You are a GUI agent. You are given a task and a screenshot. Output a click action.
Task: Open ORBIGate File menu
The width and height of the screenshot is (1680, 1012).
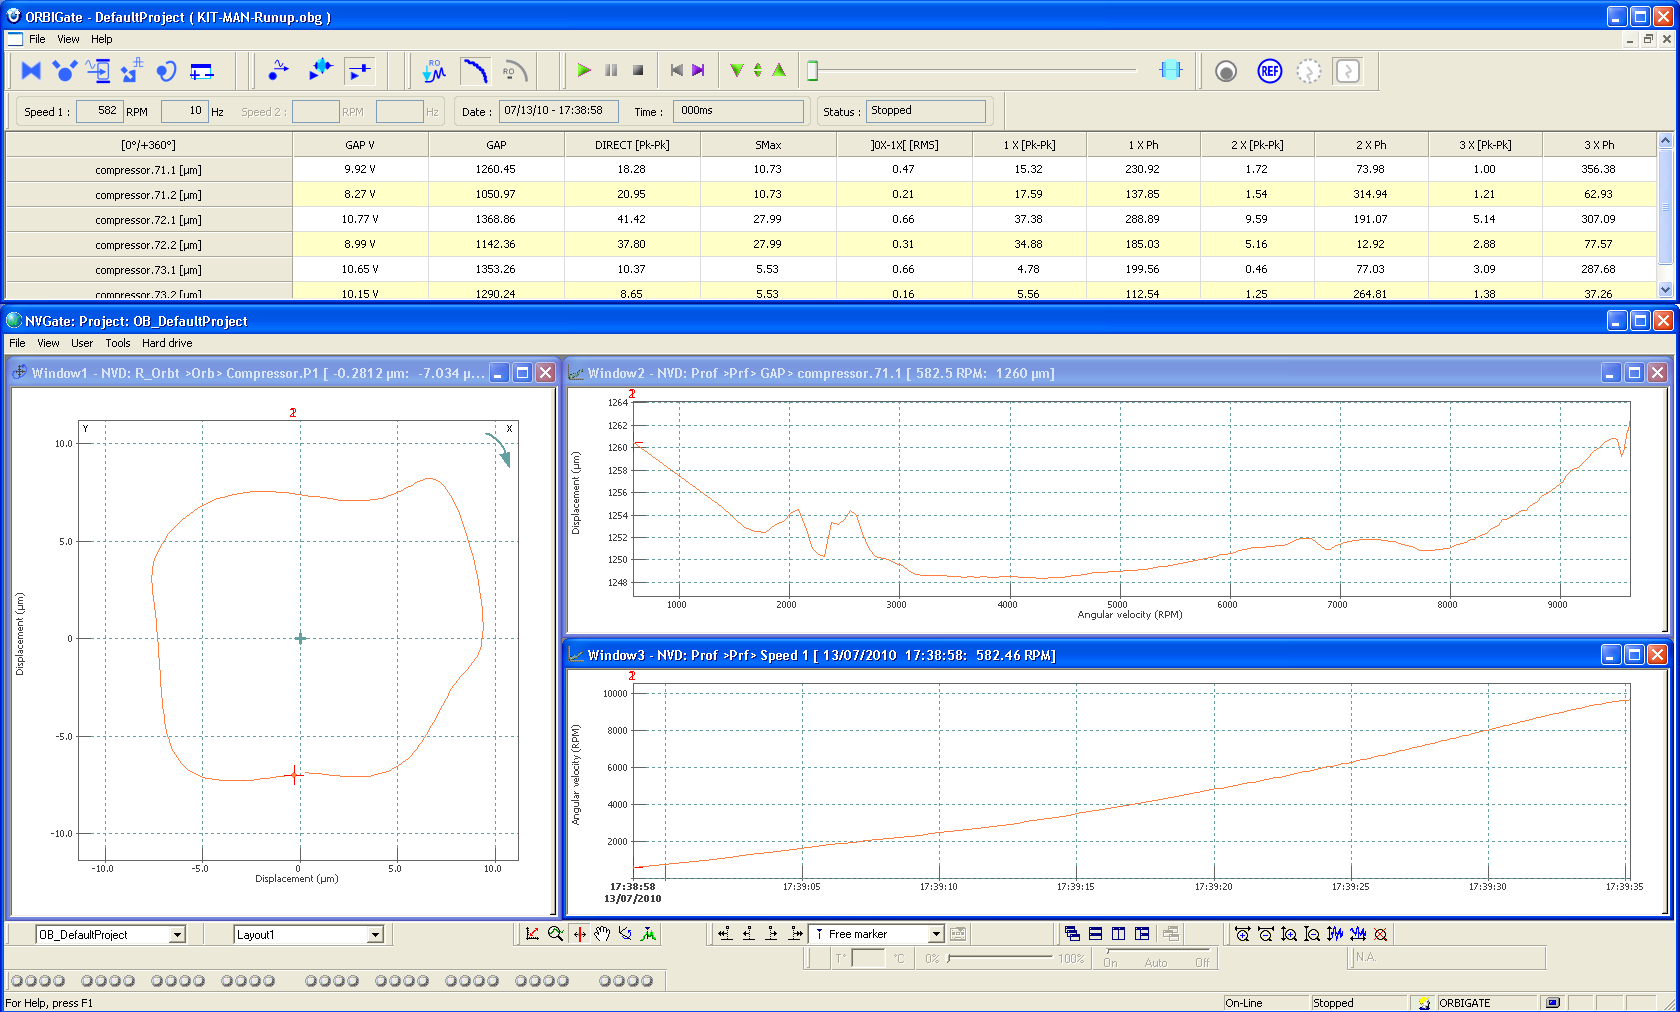[37, 39]
